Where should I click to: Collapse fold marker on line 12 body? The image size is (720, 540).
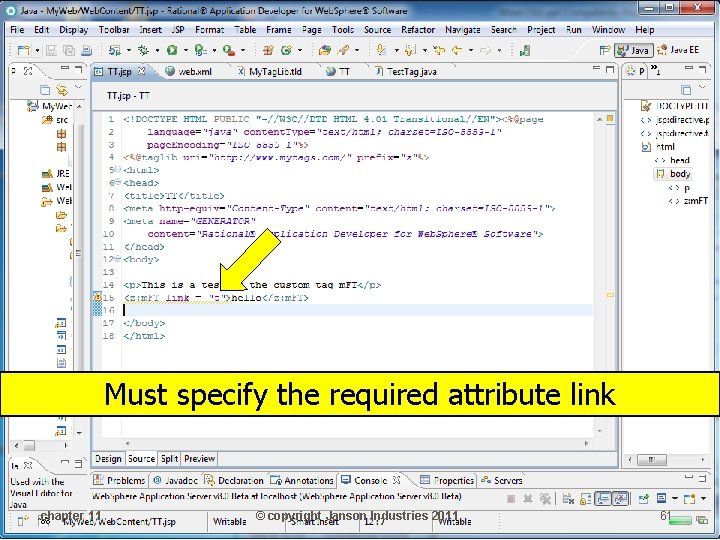click(x=118, y=259)
